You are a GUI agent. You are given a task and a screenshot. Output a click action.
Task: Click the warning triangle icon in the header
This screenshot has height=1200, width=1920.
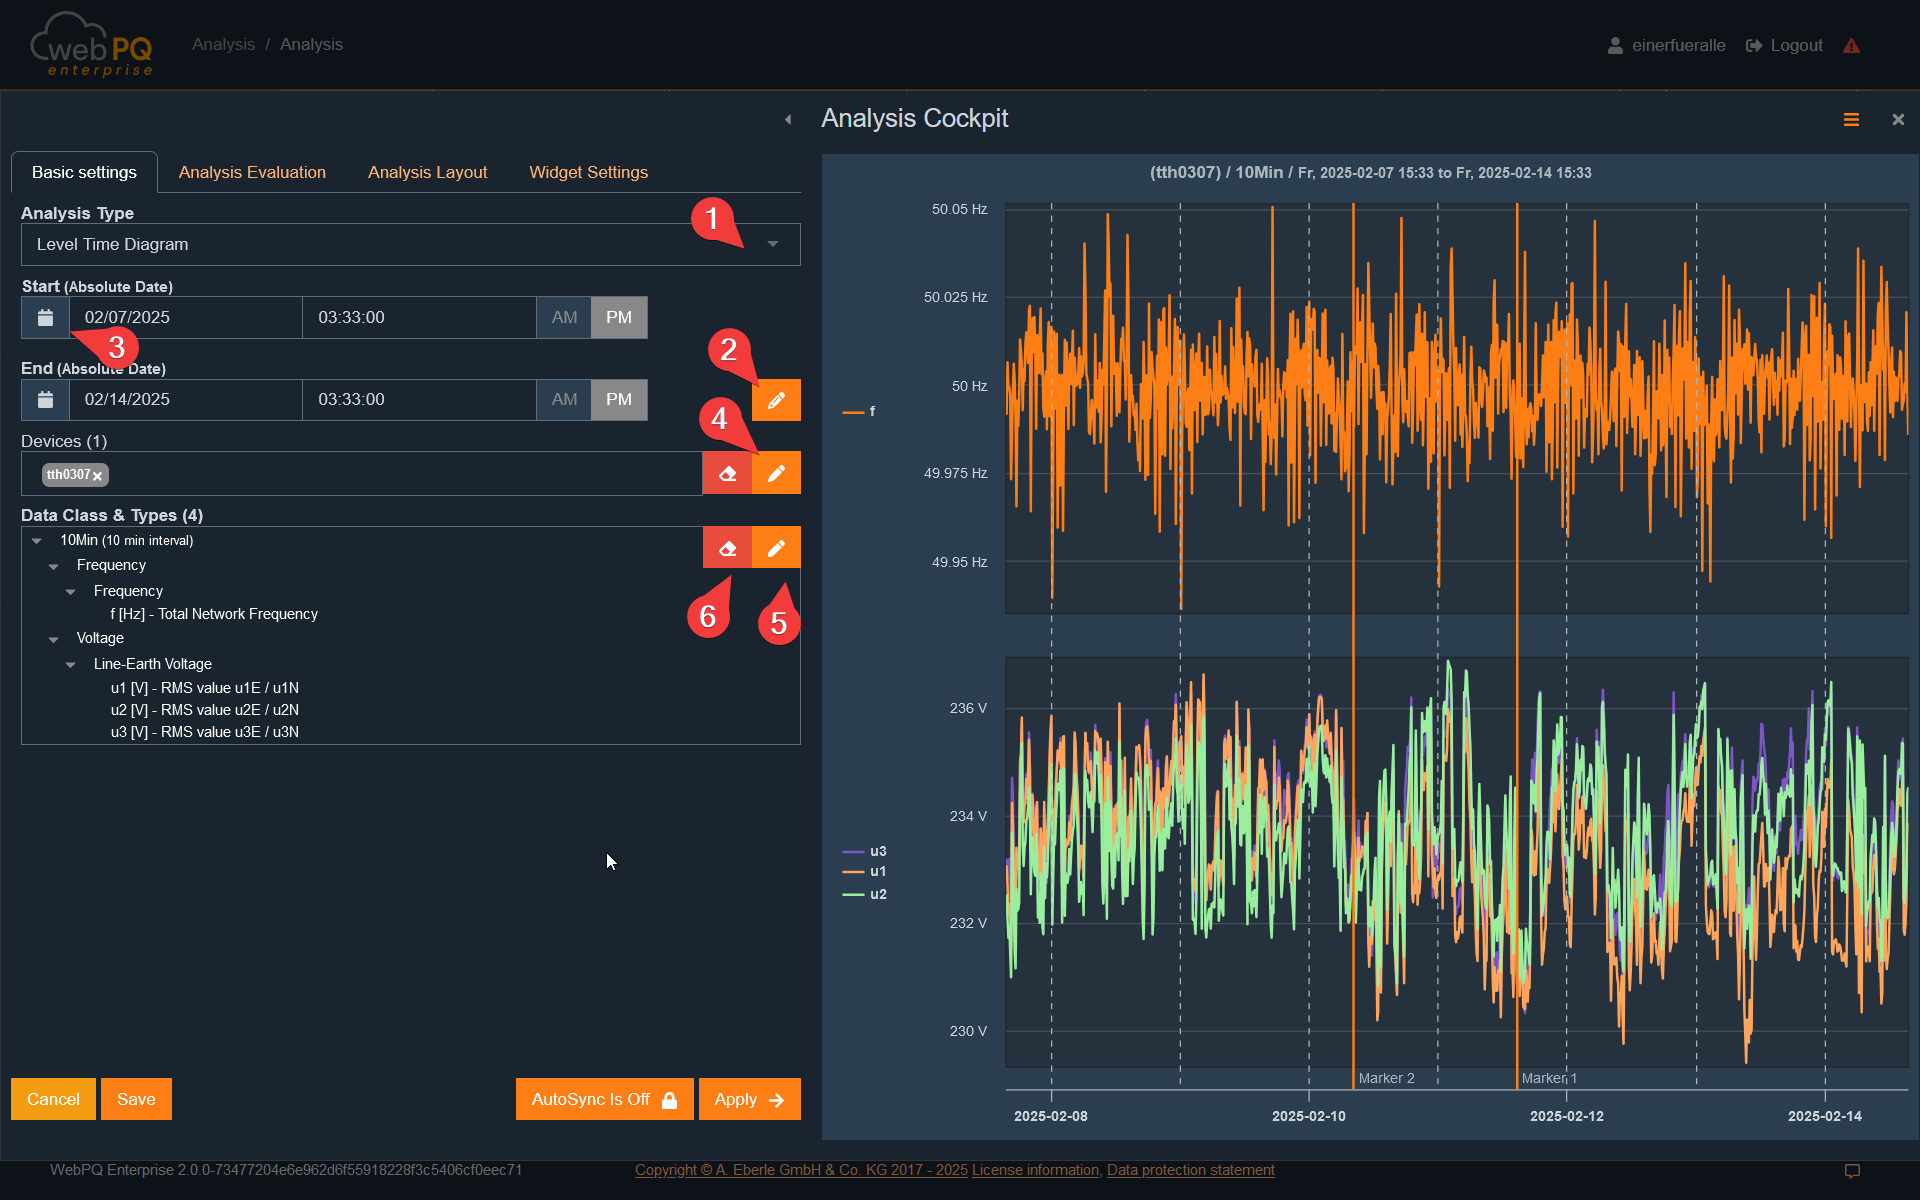pyautogui.click(x=1851, y=45)
